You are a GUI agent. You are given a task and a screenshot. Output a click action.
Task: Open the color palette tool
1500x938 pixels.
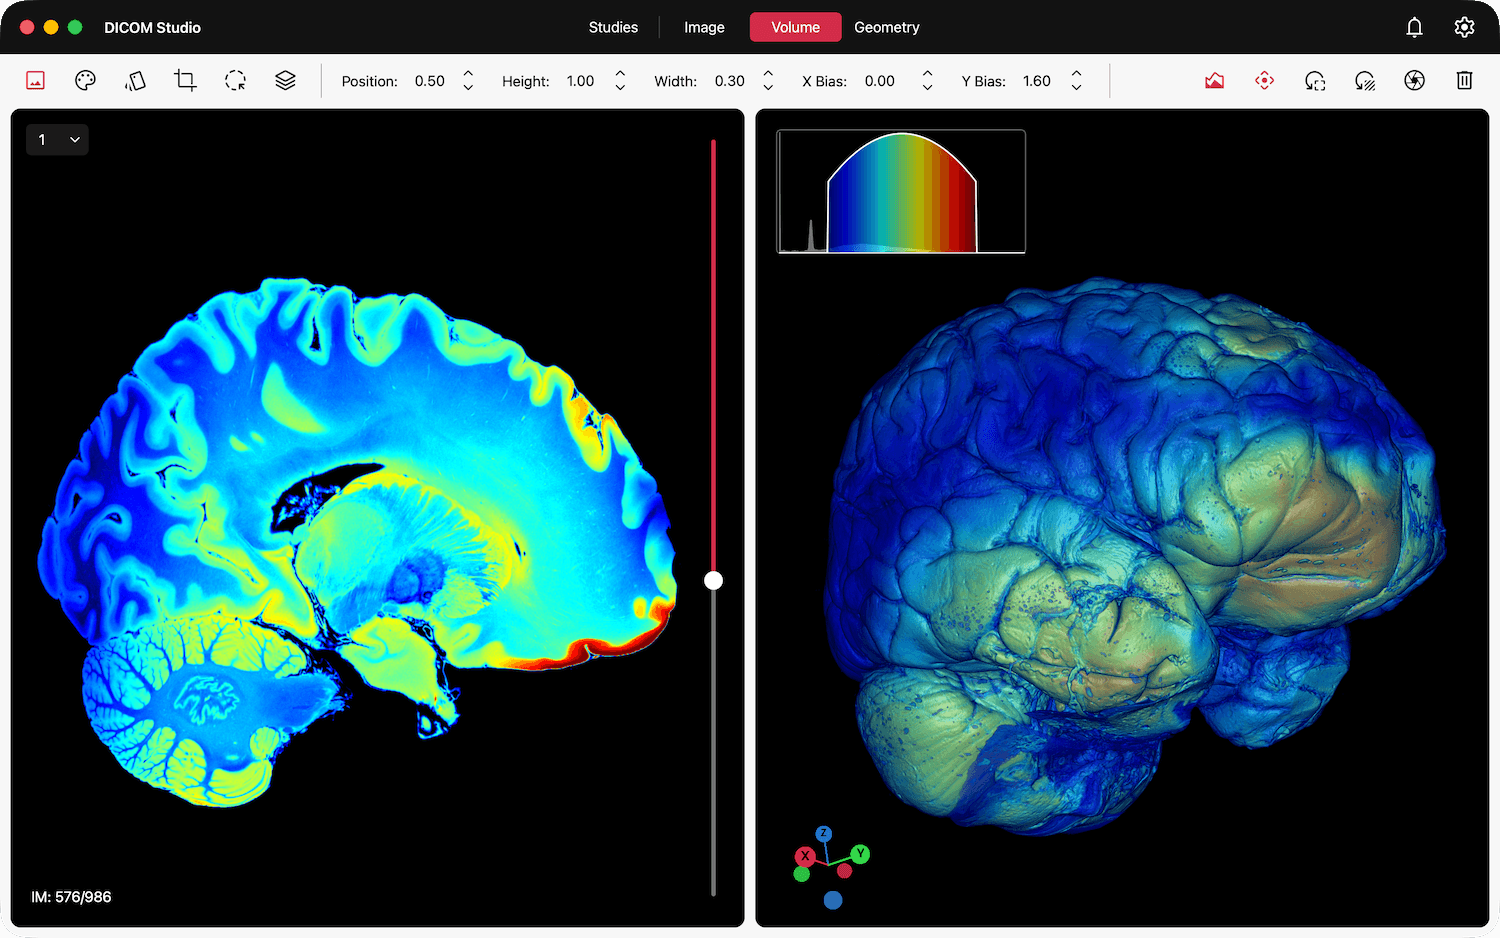85,81
